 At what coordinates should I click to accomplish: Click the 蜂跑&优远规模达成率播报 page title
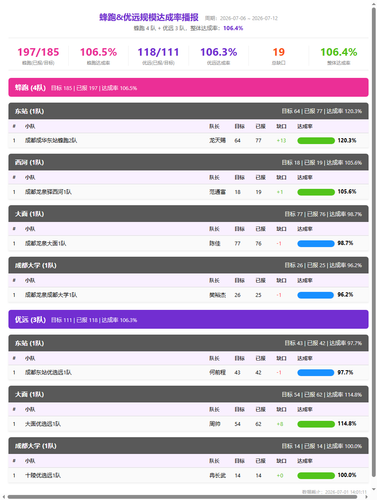click(x=149, y=17)
